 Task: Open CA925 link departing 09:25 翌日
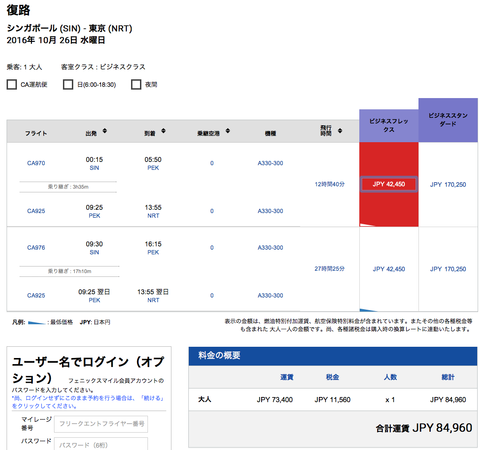(36, 295)
